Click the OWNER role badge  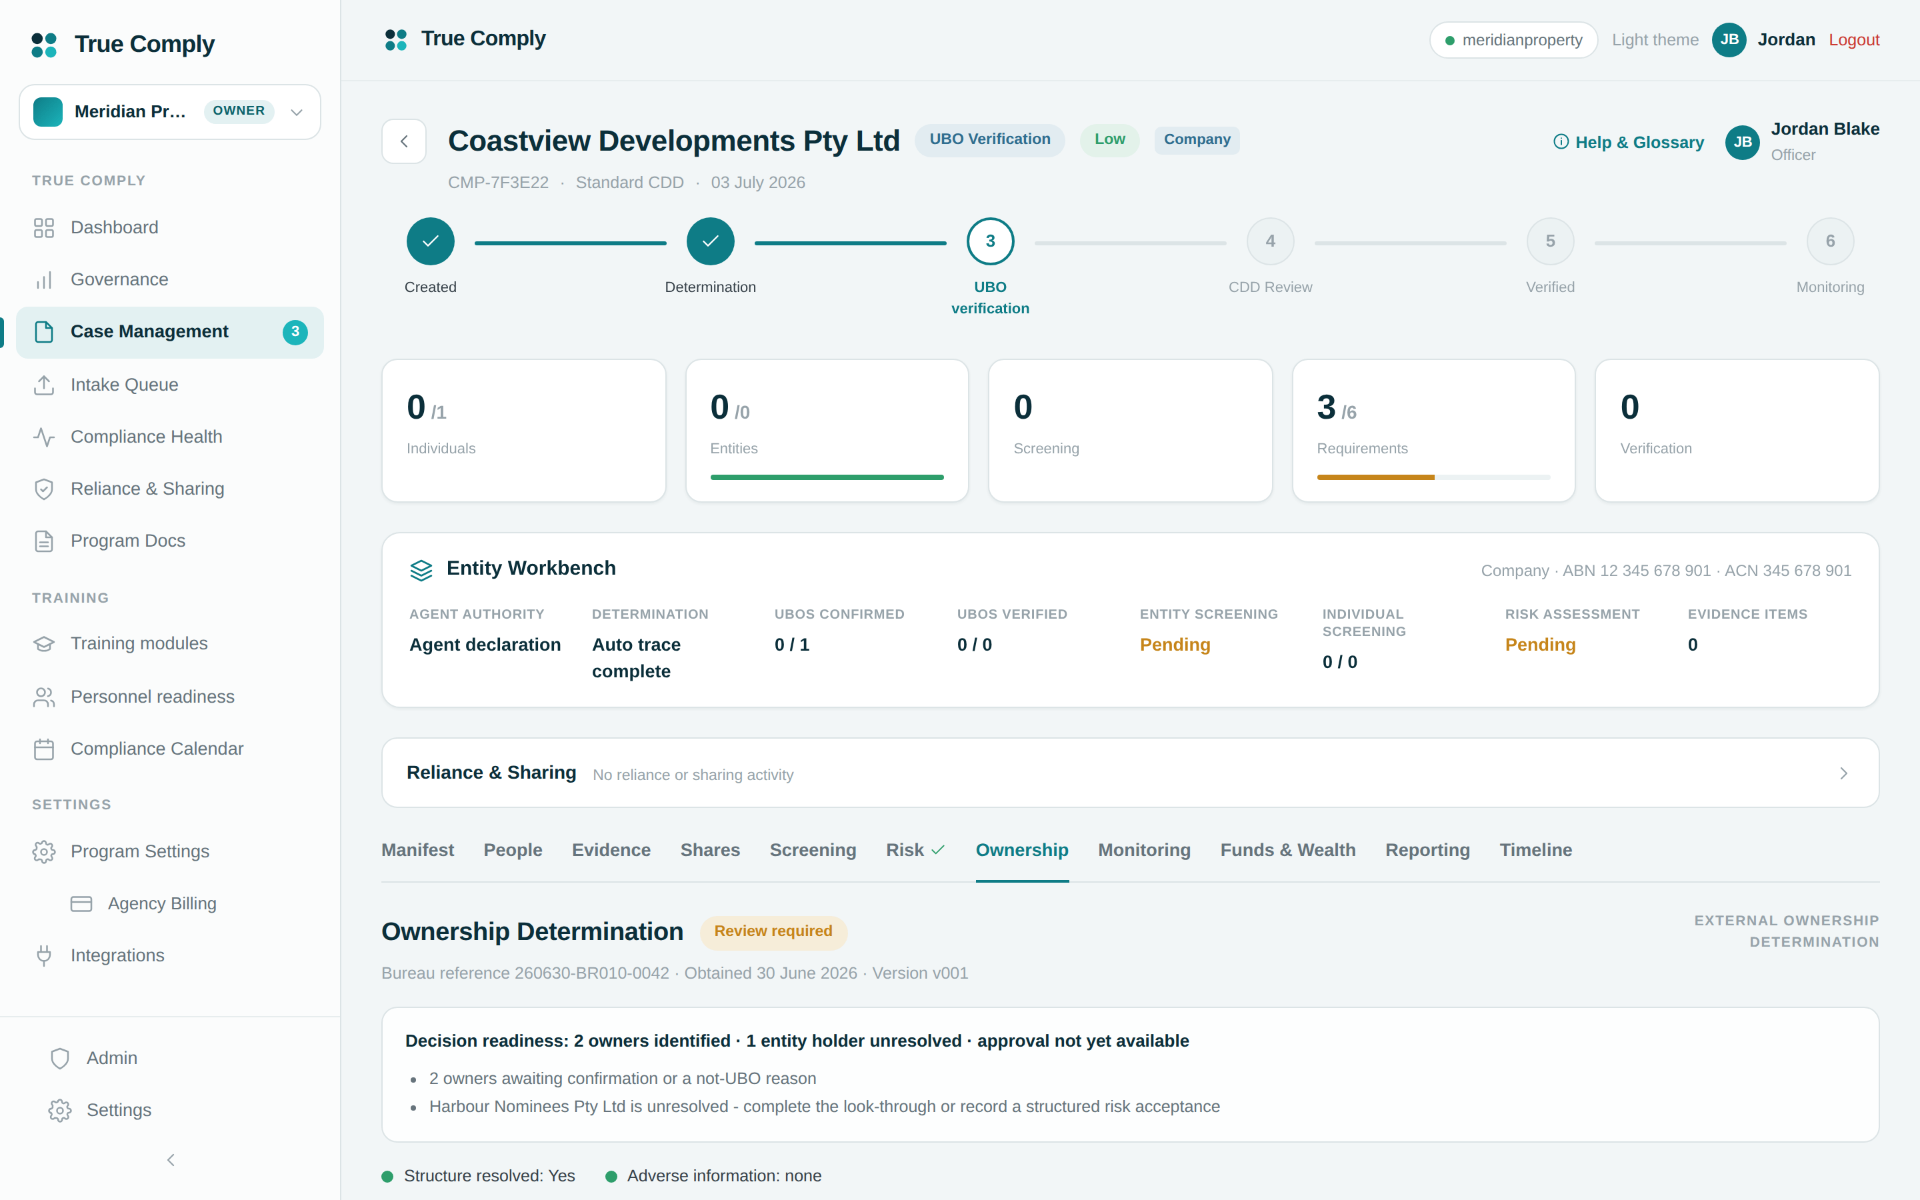[x=239, y=111]
